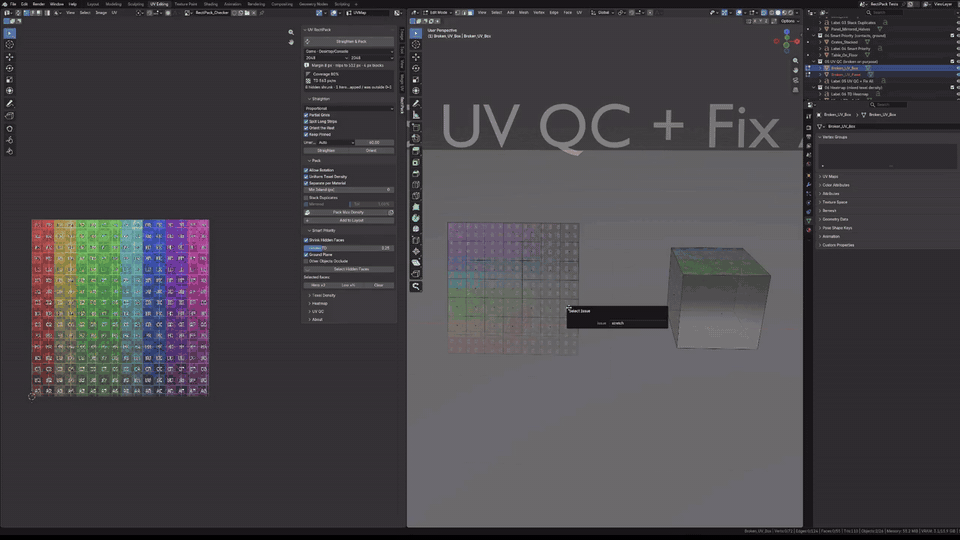Open the UV menu in UV editor header

coord(114,12)
